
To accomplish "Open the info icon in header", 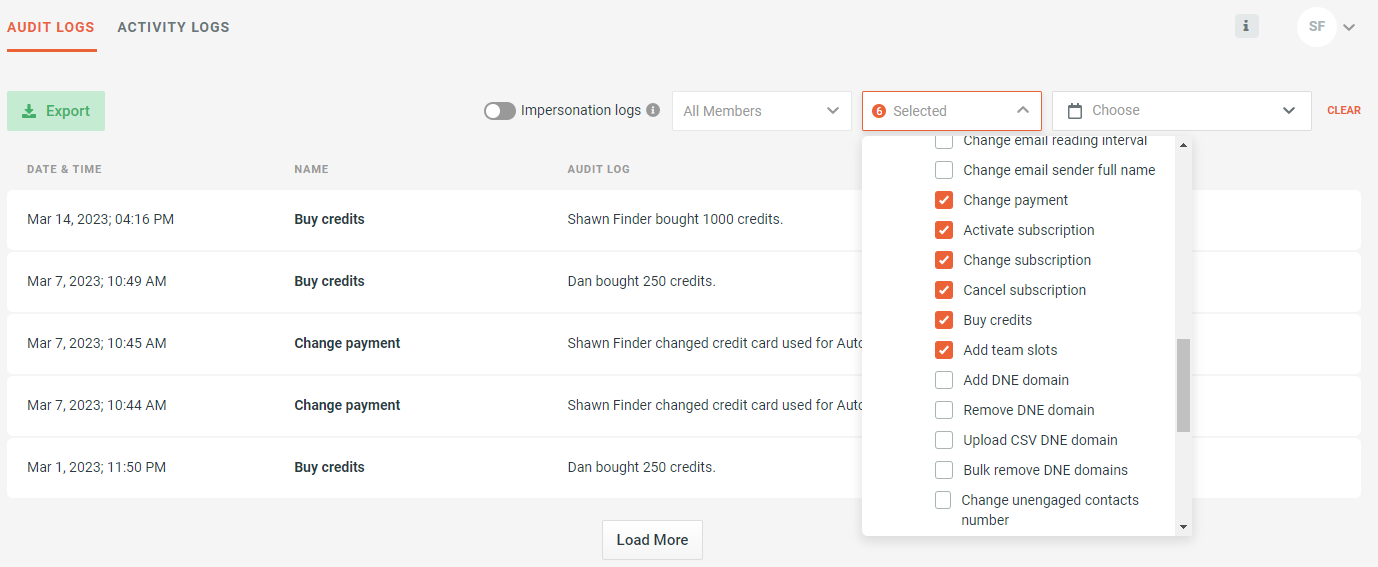I will [1246, 27].
